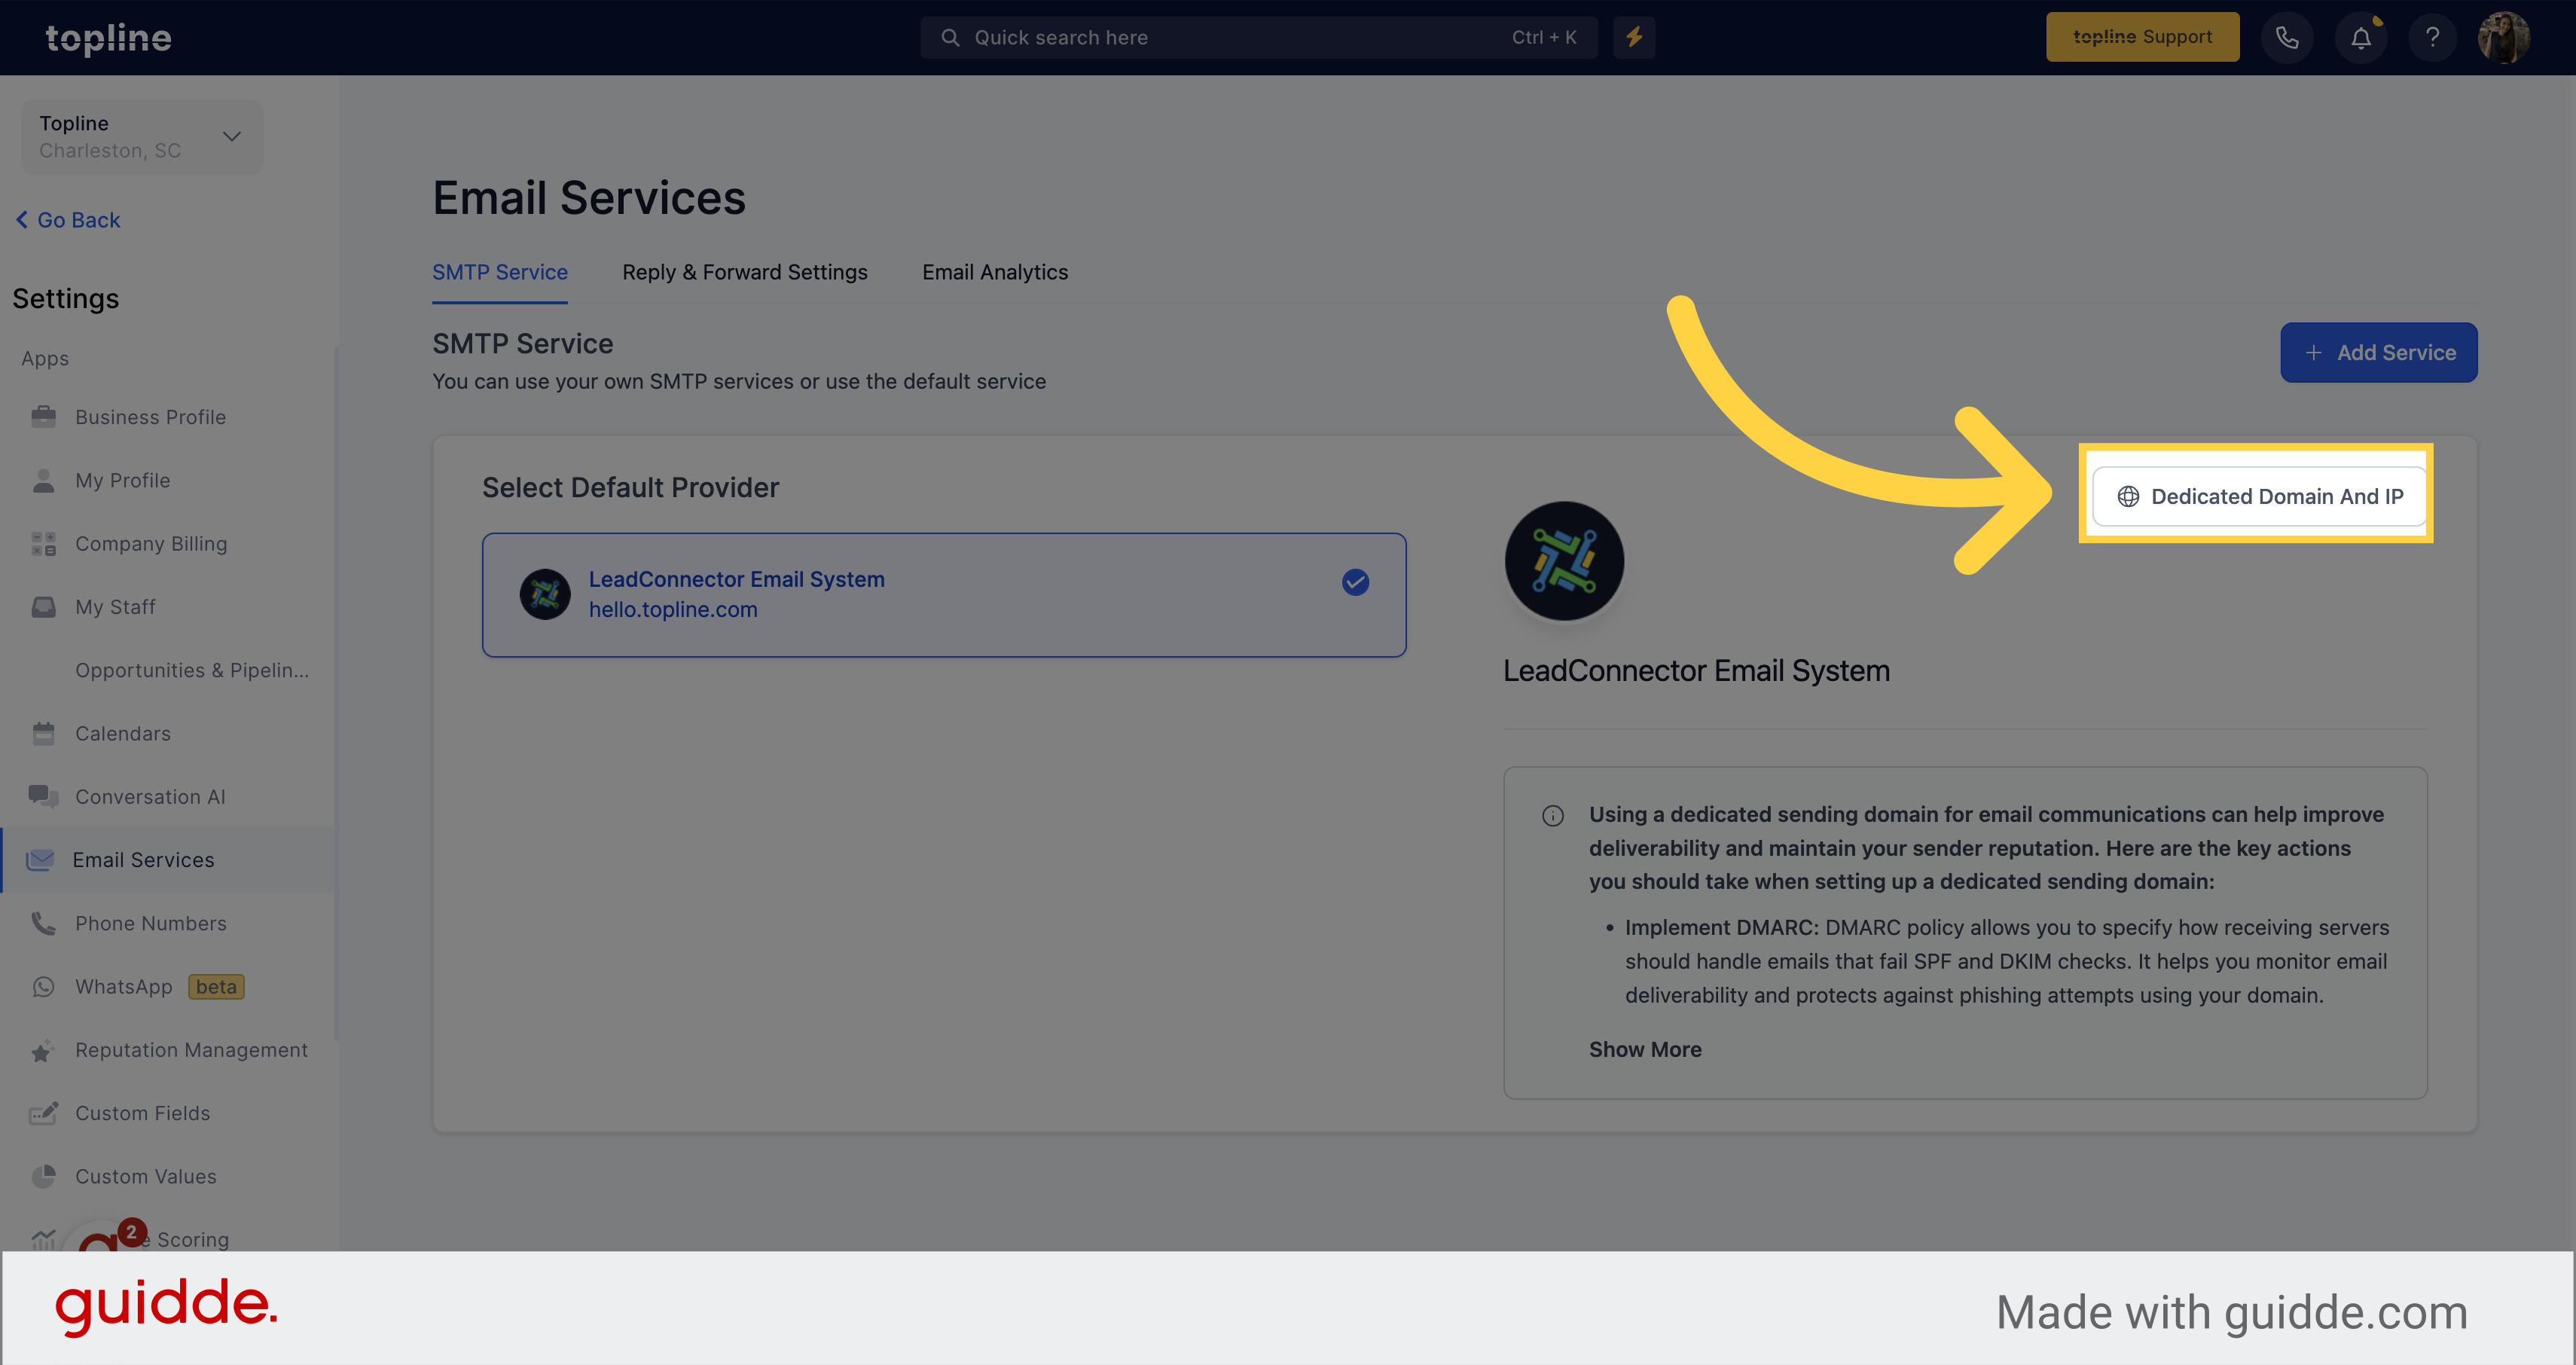Click the Apps section label
This screenshot has width=2576, height=1365.
[45, 358]
